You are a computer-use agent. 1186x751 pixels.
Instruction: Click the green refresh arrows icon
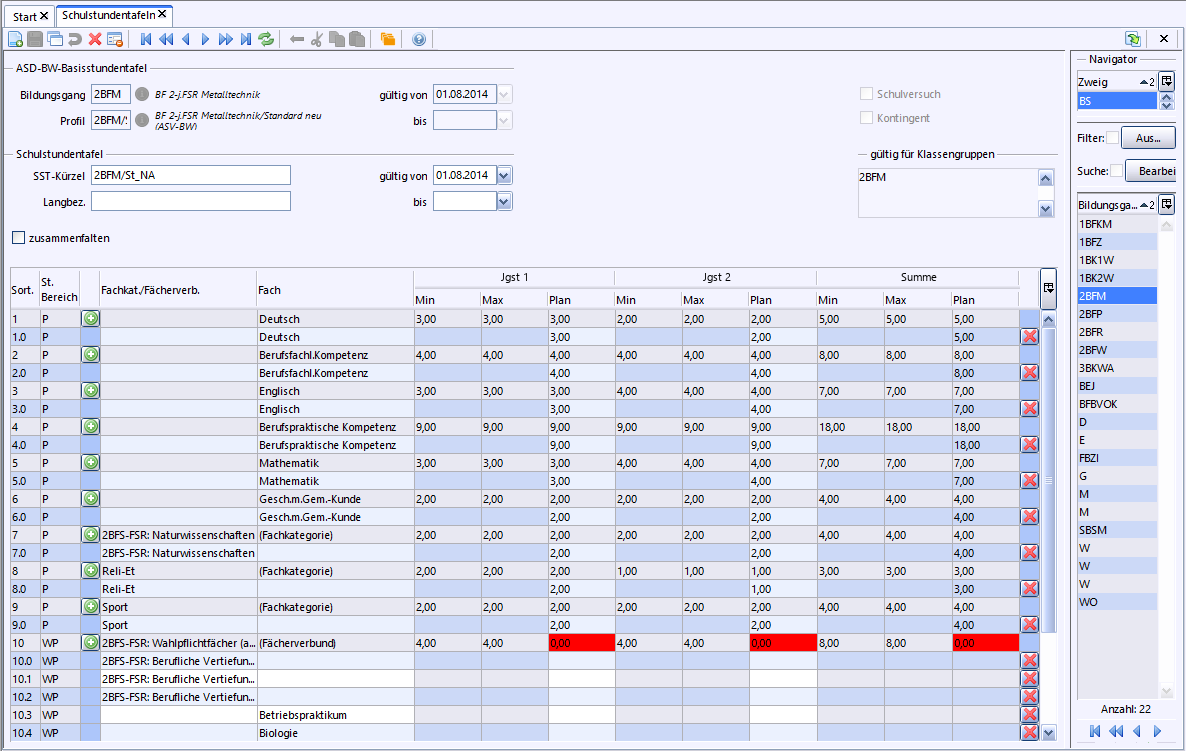pos(266,39)
